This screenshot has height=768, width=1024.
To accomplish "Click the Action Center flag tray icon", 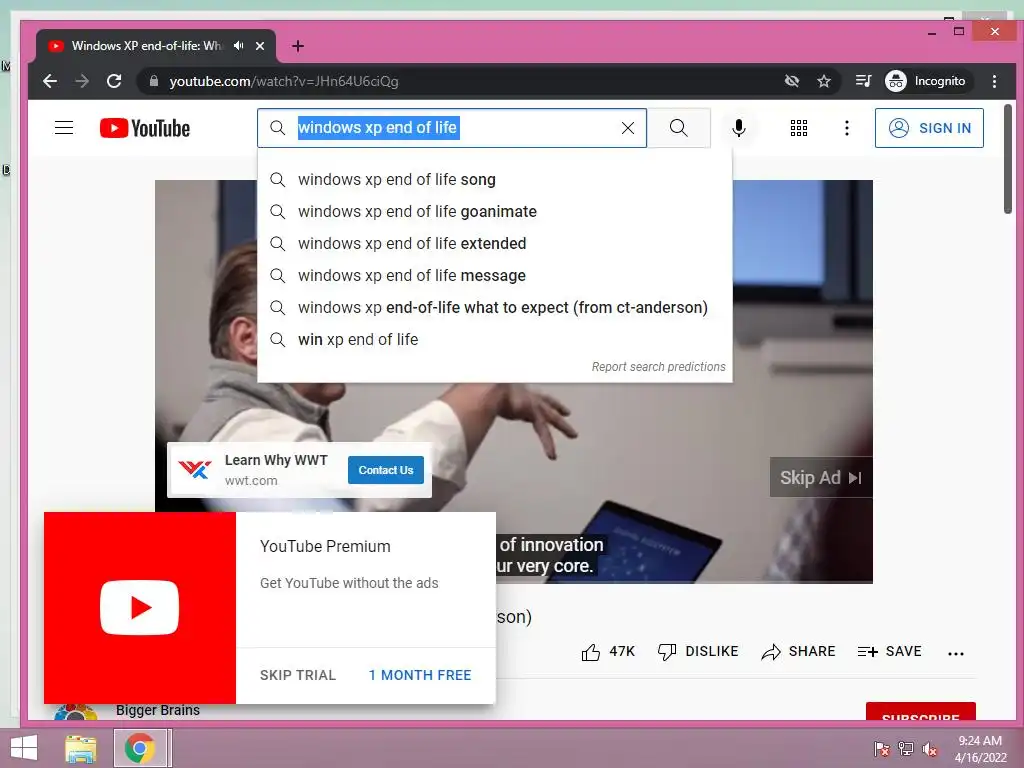I will coord(882,749).
